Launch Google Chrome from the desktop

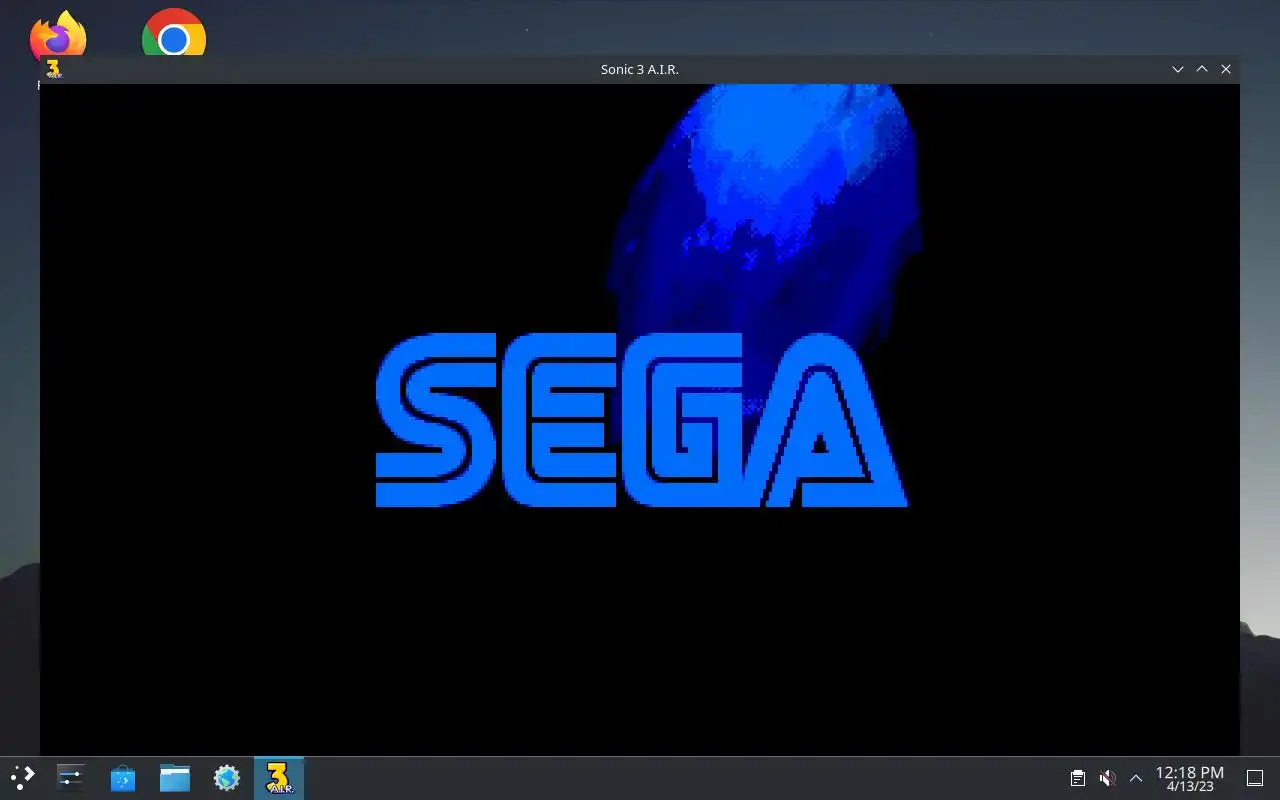click(174, 33)
